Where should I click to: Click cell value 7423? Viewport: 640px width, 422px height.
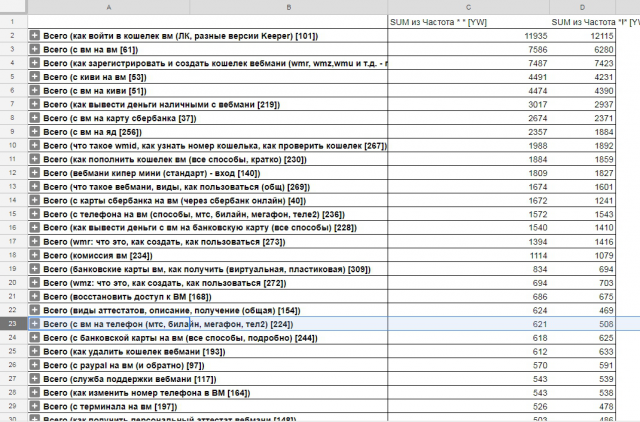coord(604,63)
